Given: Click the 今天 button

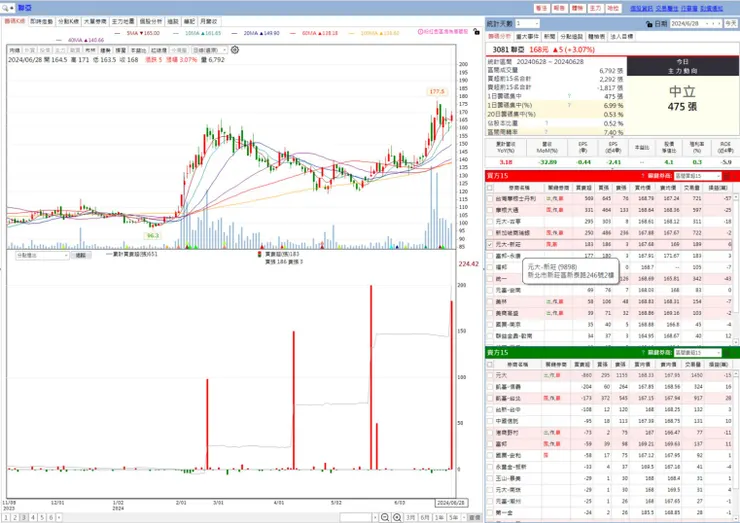Looking at the screenshot, I should click(x=731, y=24).
